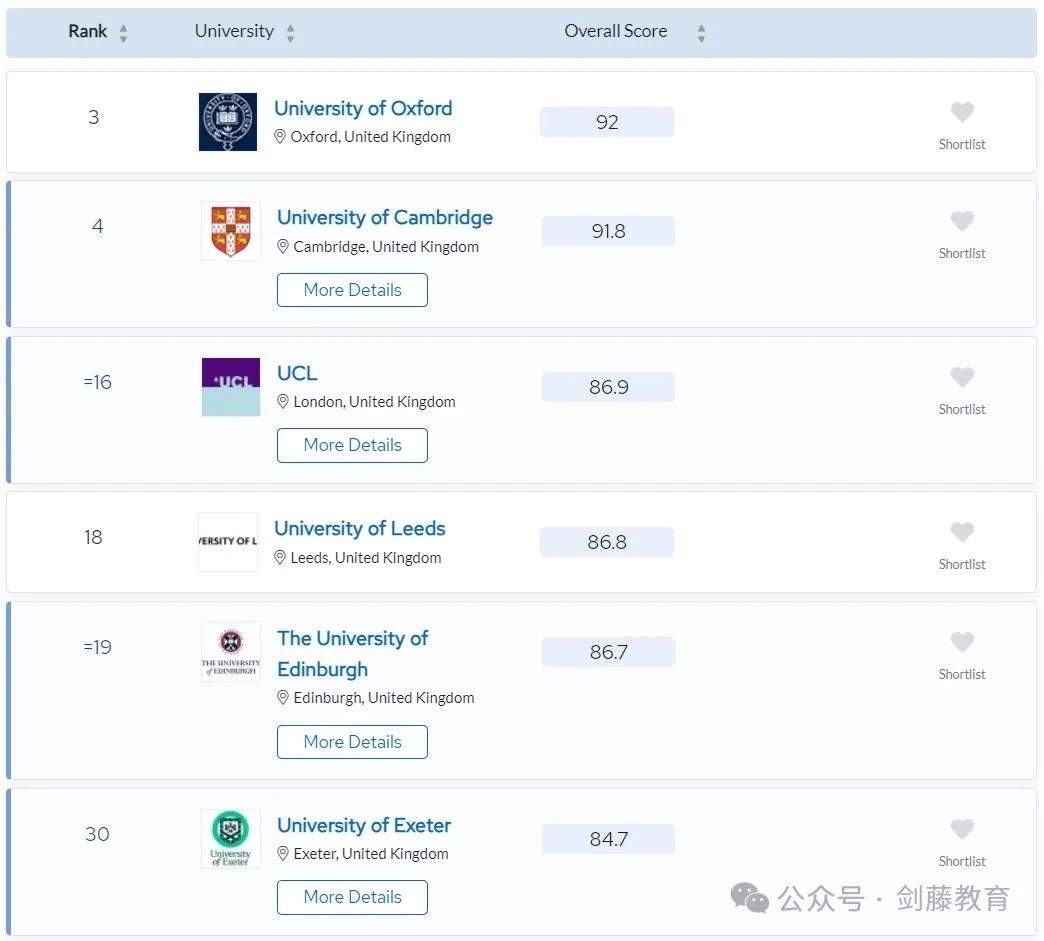Screen dimensions: 1044x941
Task: Click the University of Exeter logo
Action: (x=230, y=838)
